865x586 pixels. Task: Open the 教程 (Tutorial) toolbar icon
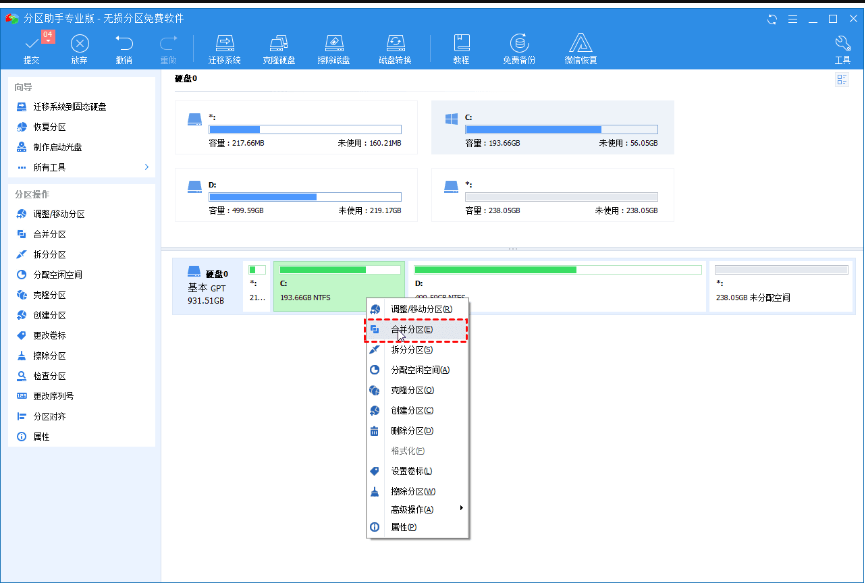[x=461, y=45]
